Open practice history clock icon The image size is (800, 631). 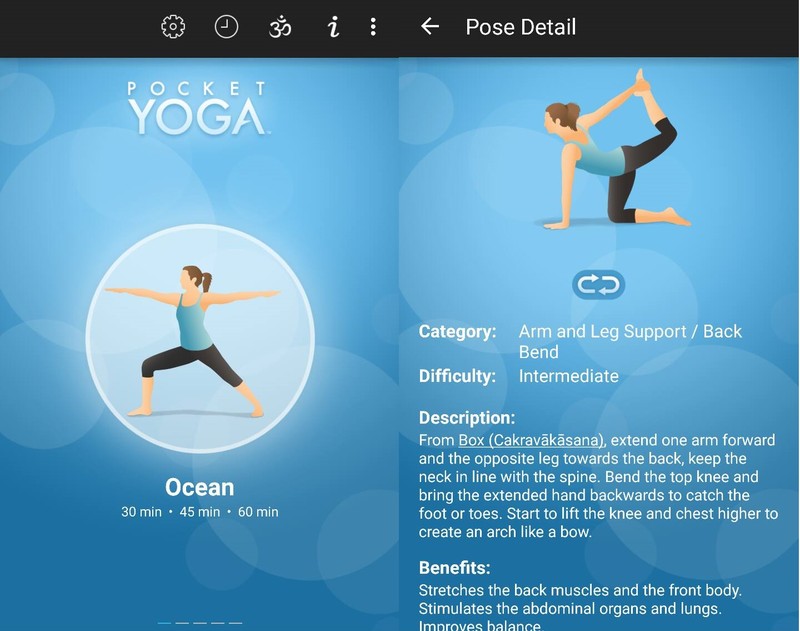[226, 27]
